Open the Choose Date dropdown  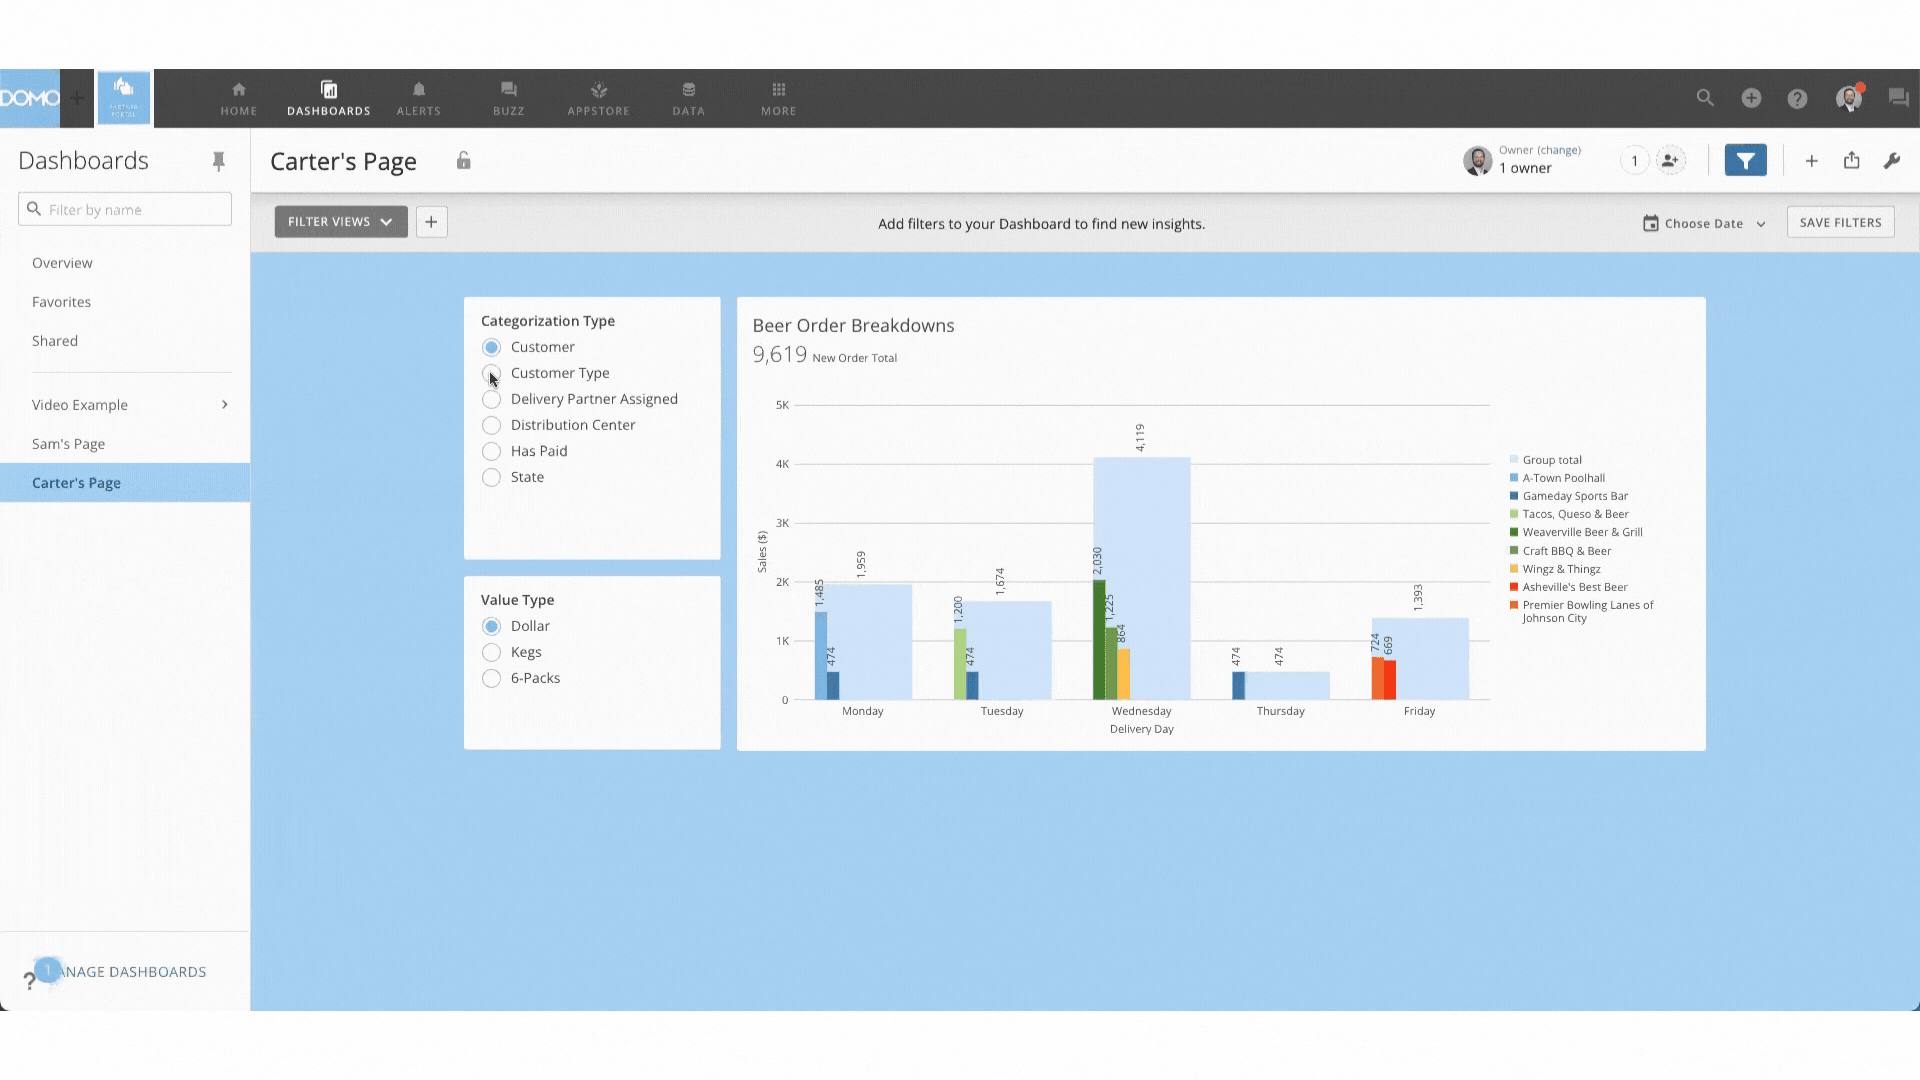1704,223
